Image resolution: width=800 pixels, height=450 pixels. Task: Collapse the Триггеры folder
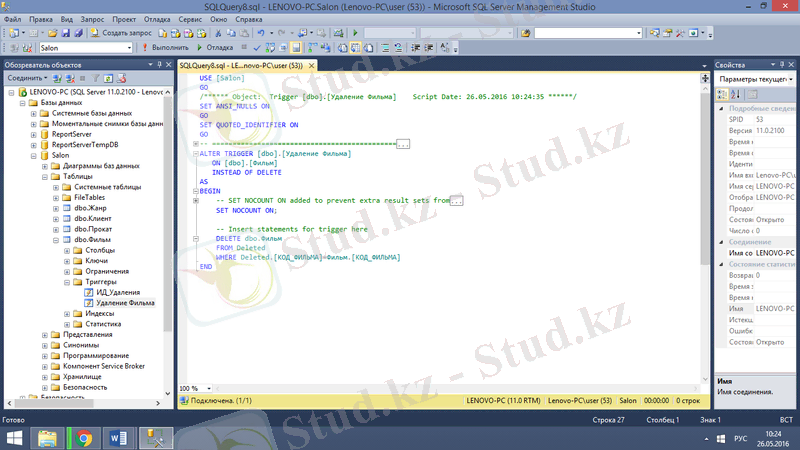pyautogui.click(x=67, y=282)
